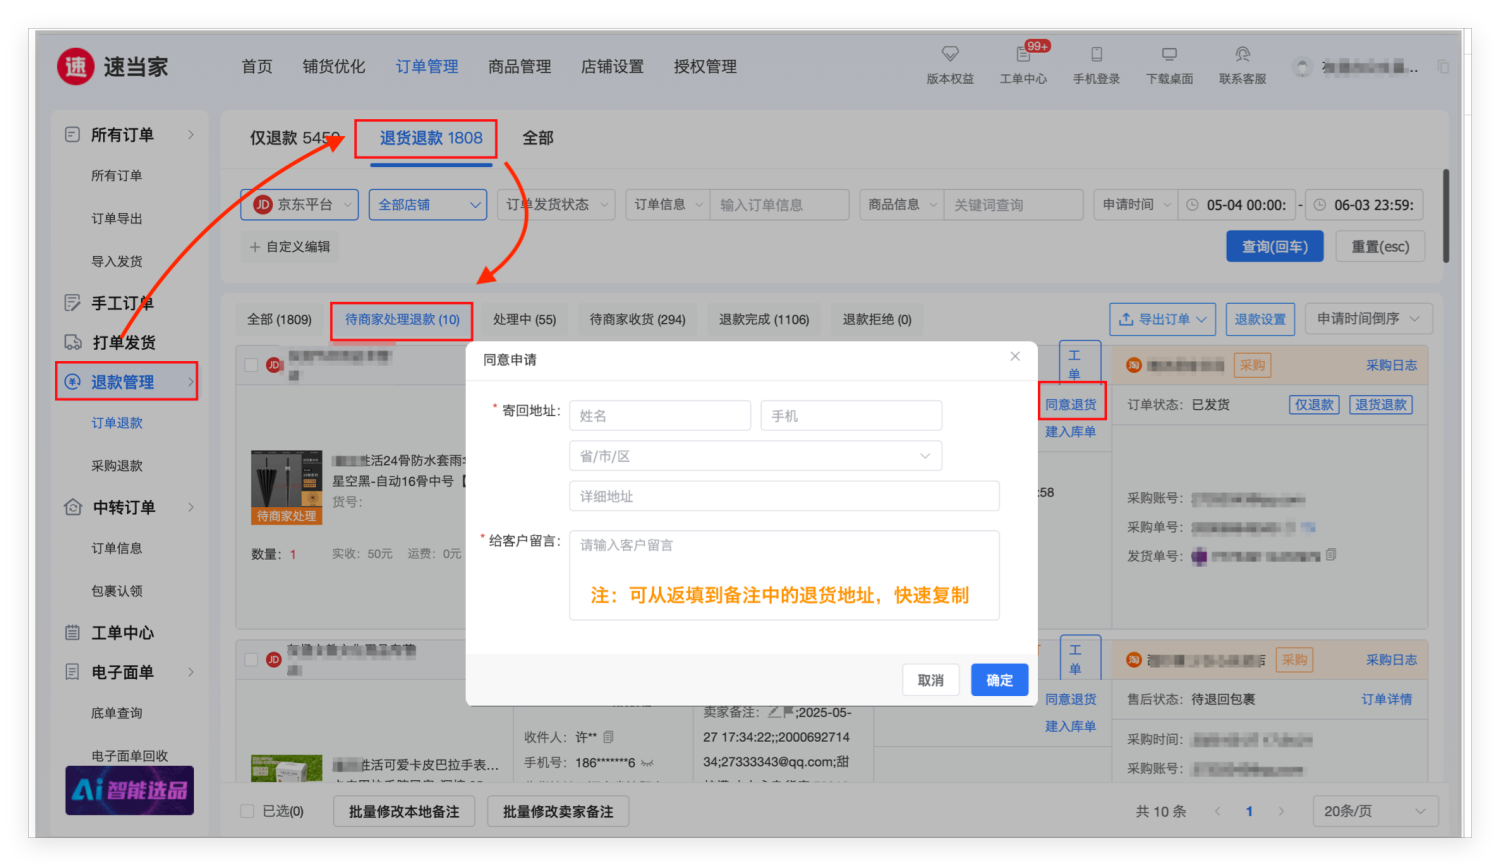Click the 查询(回车) search button
The image size is (1500, 866).
[x=1274, y=247]
